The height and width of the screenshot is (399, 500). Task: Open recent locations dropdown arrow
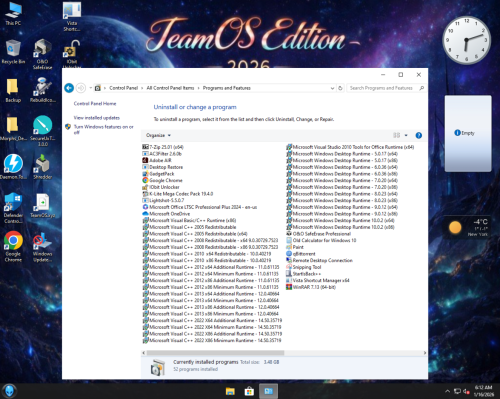tap(90, 88)
